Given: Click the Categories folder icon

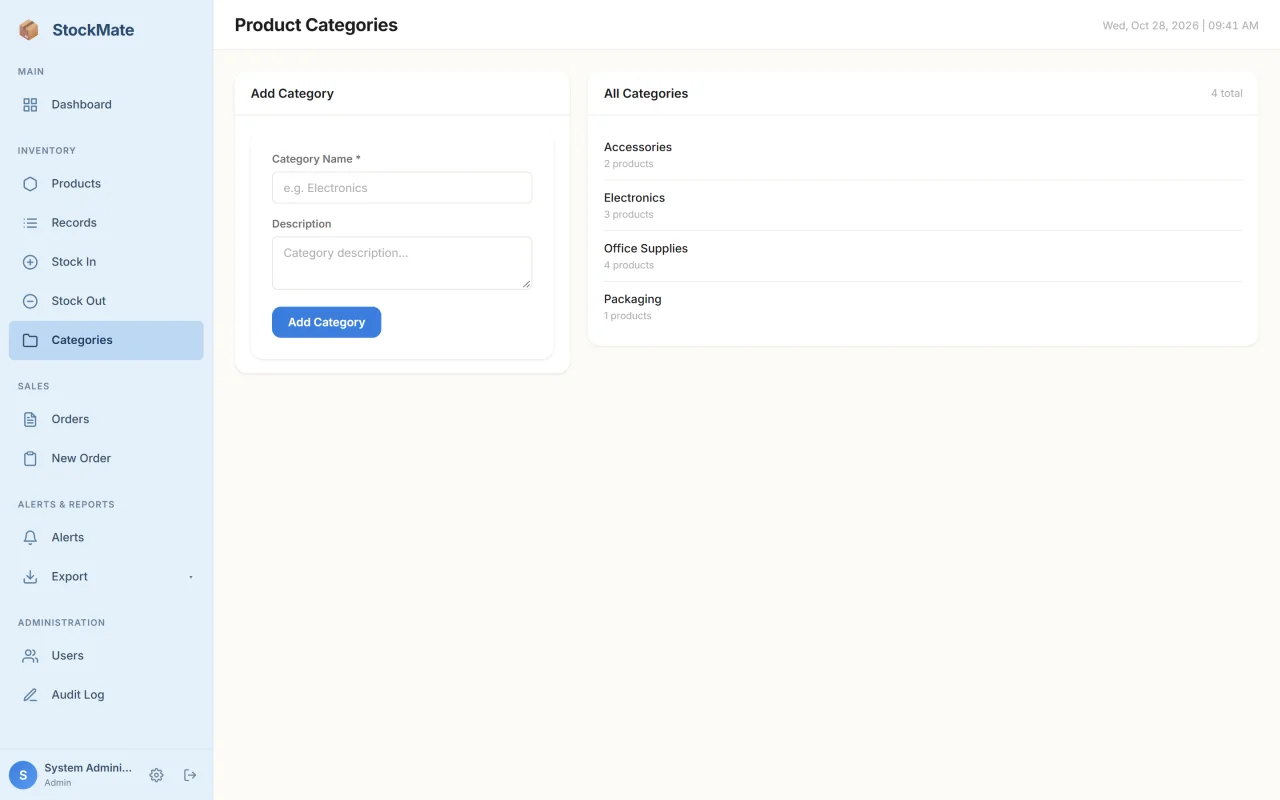Looking at the screenshot, I should (x=30, y=340).
